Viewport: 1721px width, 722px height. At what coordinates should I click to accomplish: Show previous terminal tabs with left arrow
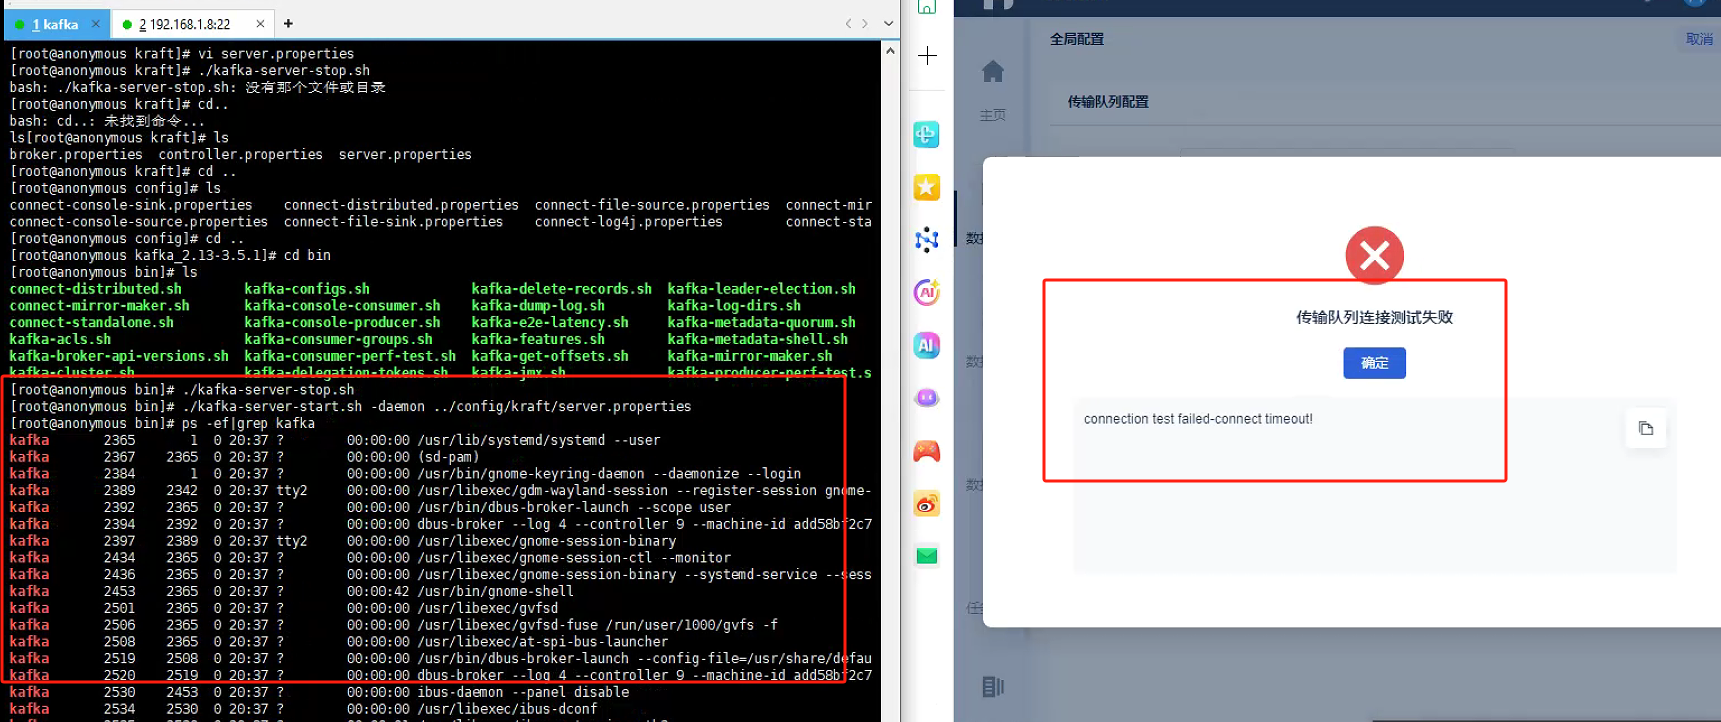click(848, 24)
